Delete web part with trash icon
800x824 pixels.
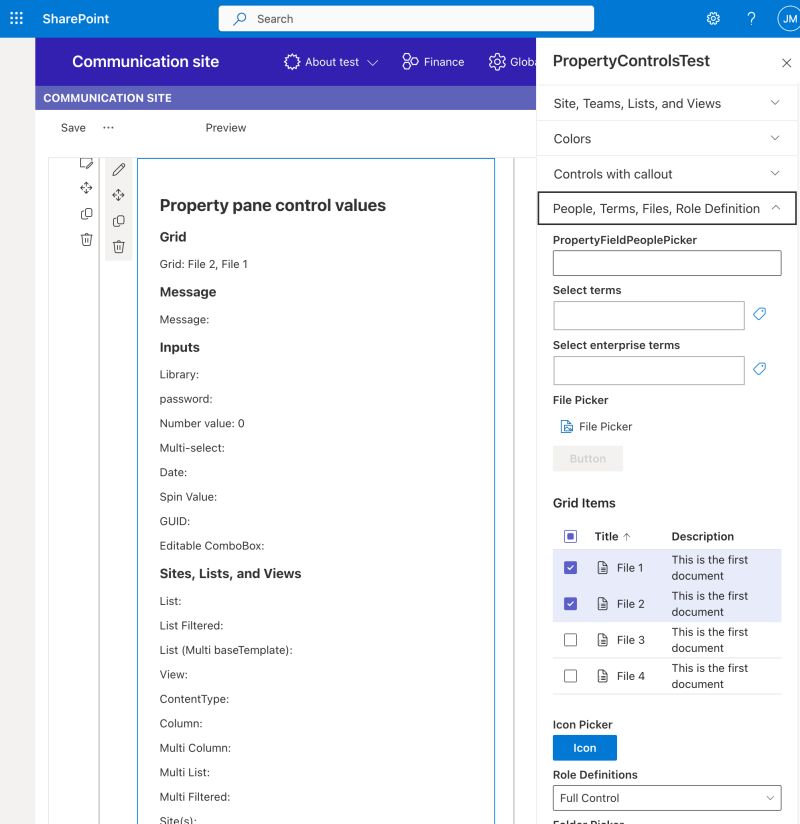click(x=119, y=246)
